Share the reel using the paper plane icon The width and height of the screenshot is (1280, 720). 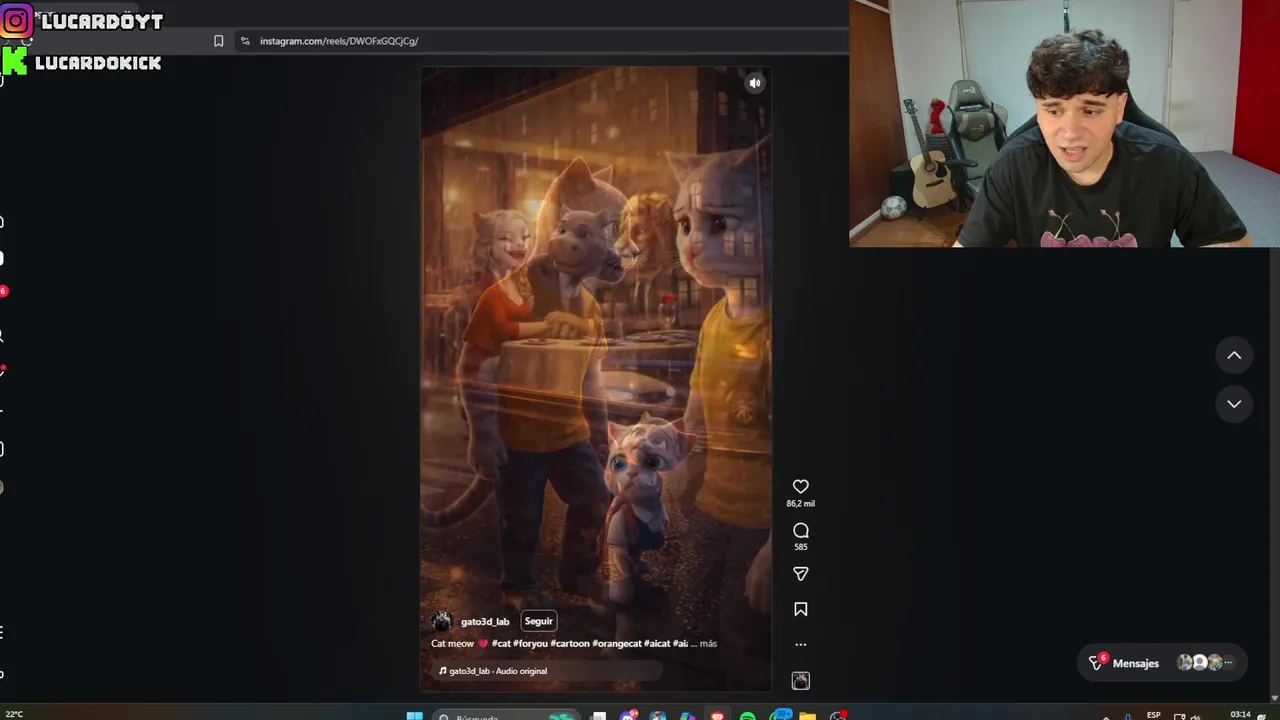800,574
